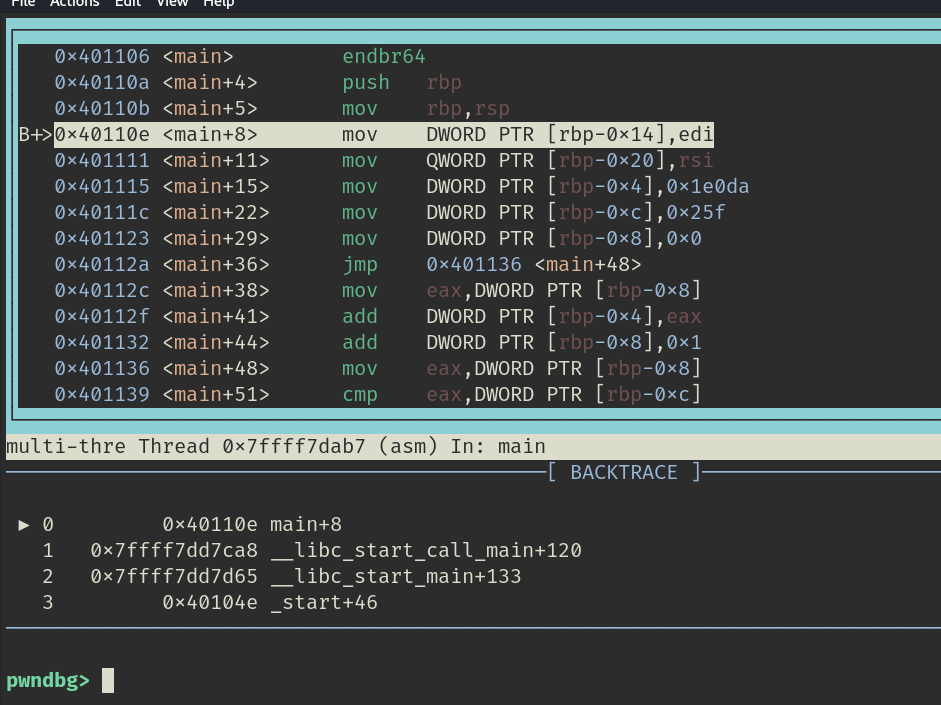Click the jump target 0x401136 <main+48>

point(534,265)
